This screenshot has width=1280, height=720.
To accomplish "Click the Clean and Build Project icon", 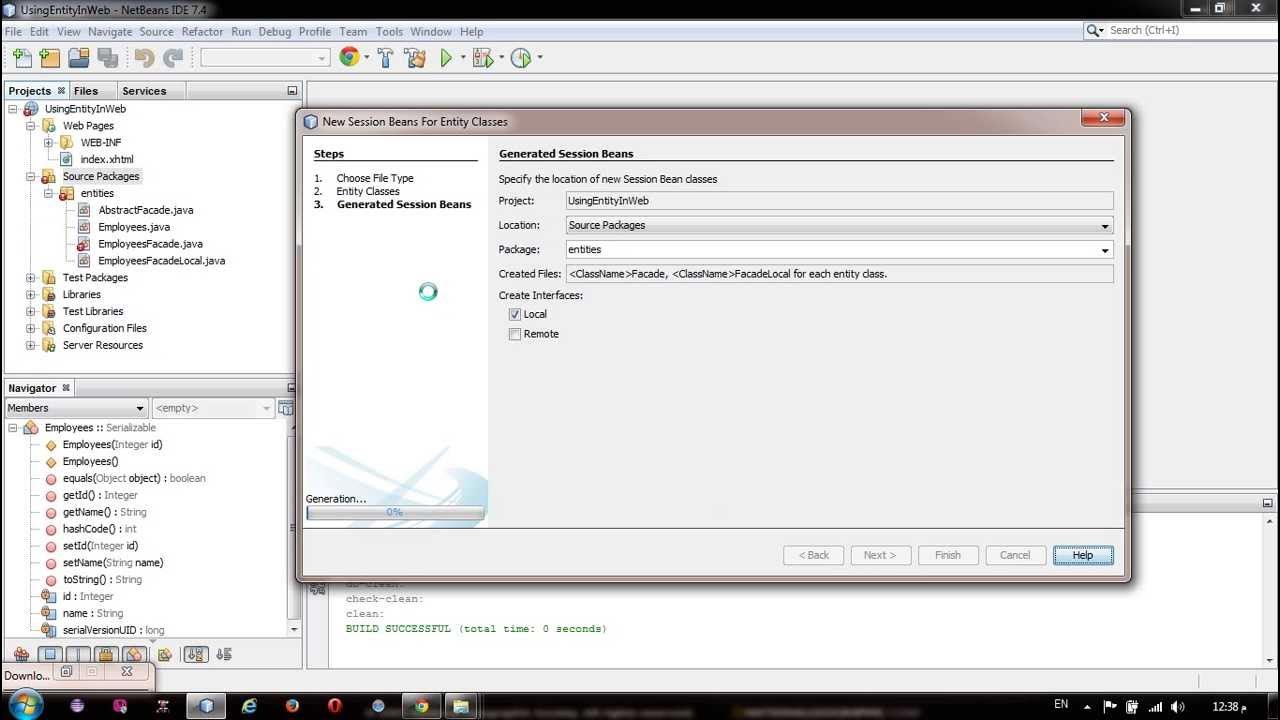I will point(416,58).
